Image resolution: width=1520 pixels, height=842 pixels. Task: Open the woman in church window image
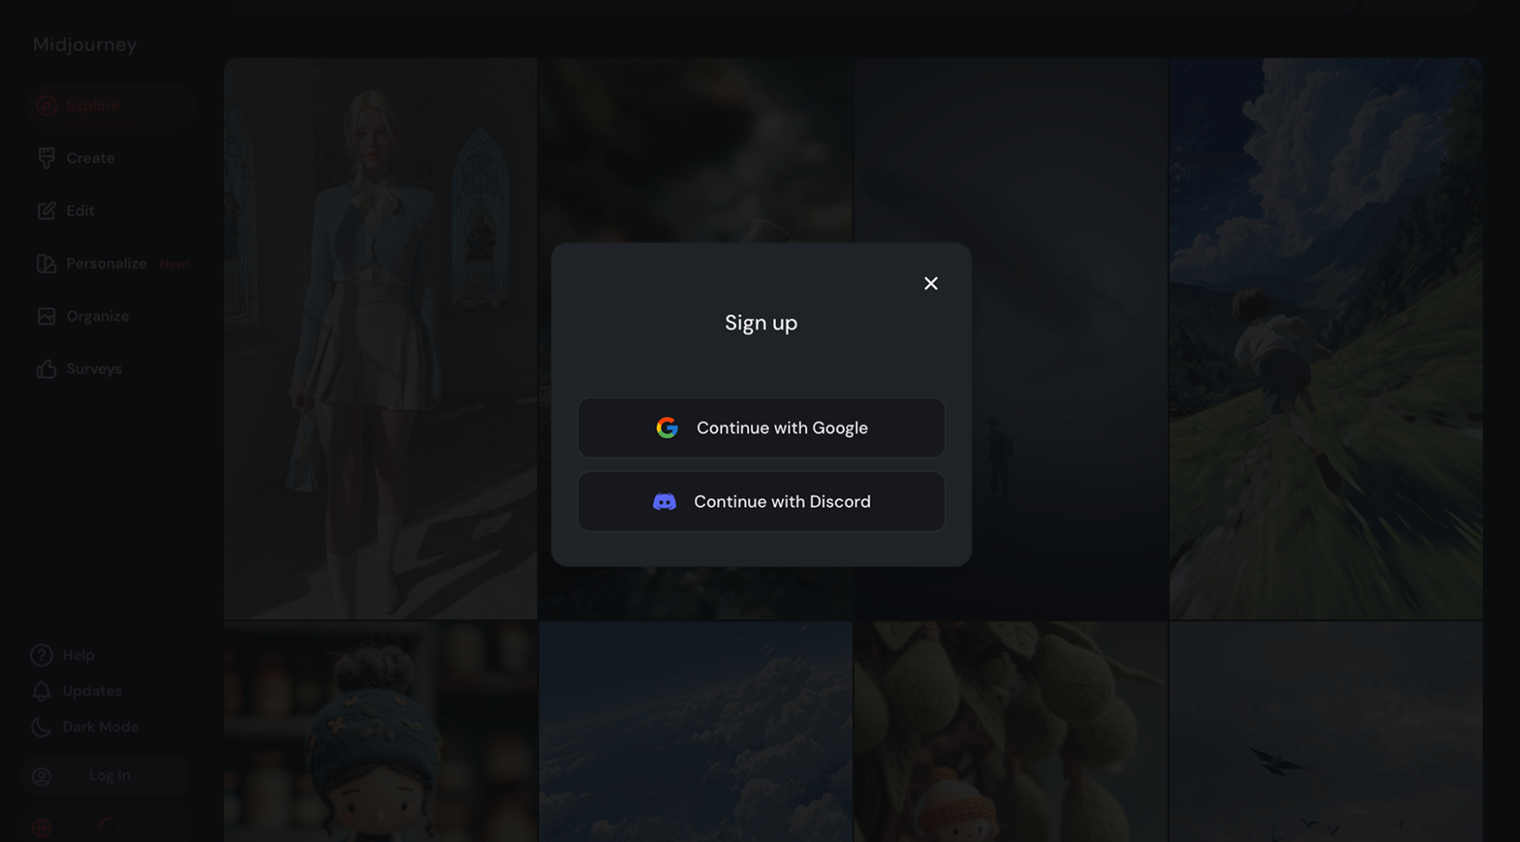pos(380,338)
